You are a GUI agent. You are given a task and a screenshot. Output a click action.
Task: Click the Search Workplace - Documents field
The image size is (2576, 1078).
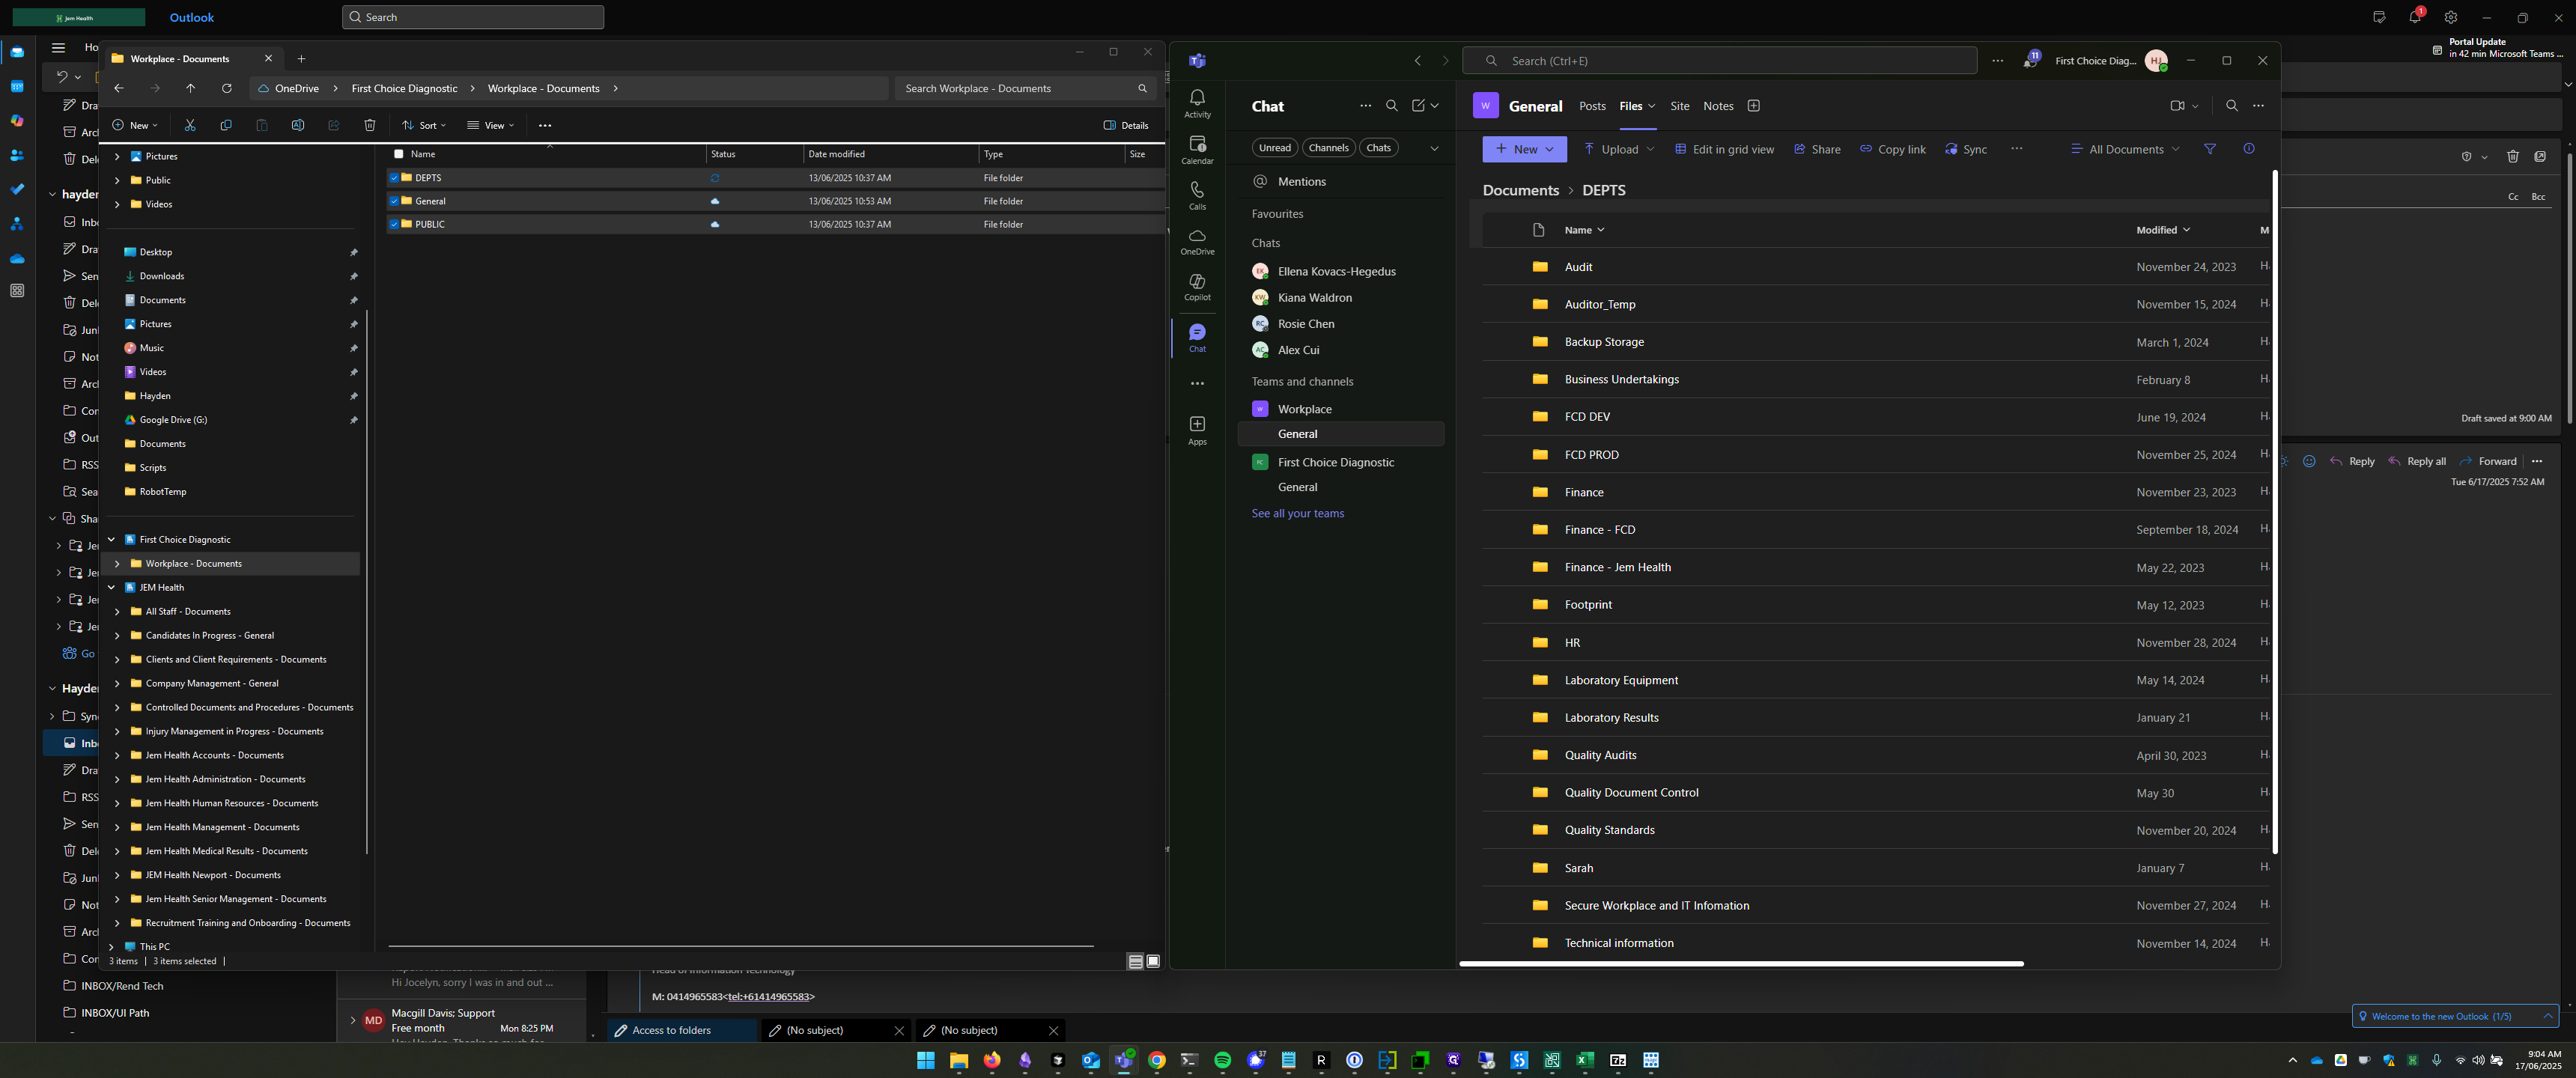click(x=1024, y=89)
